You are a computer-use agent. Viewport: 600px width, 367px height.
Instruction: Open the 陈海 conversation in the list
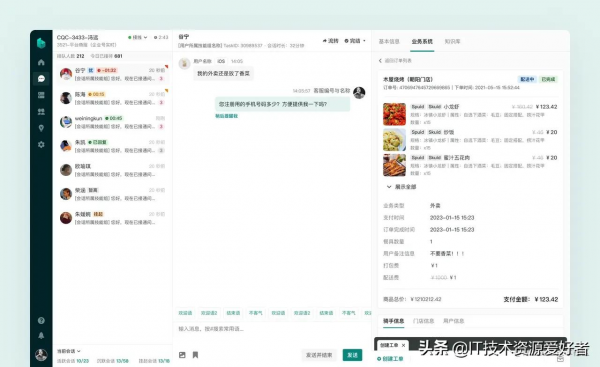pyautogui.click(x=112, y=98)
